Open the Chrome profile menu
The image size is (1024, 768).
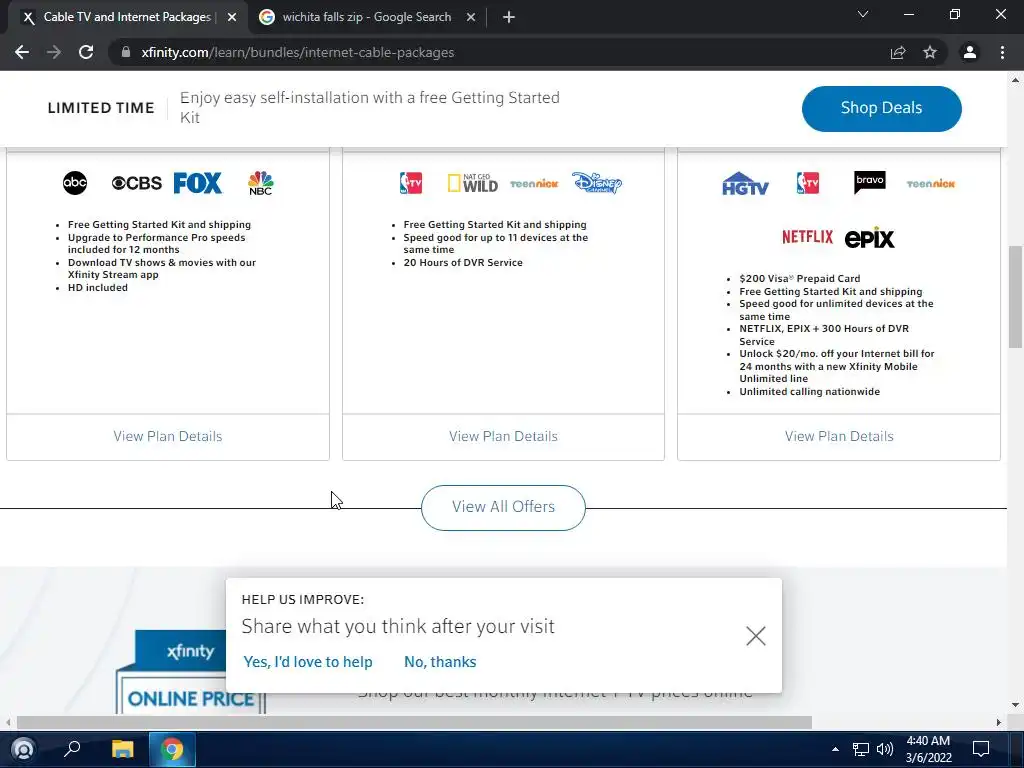[x=969, y=52]
